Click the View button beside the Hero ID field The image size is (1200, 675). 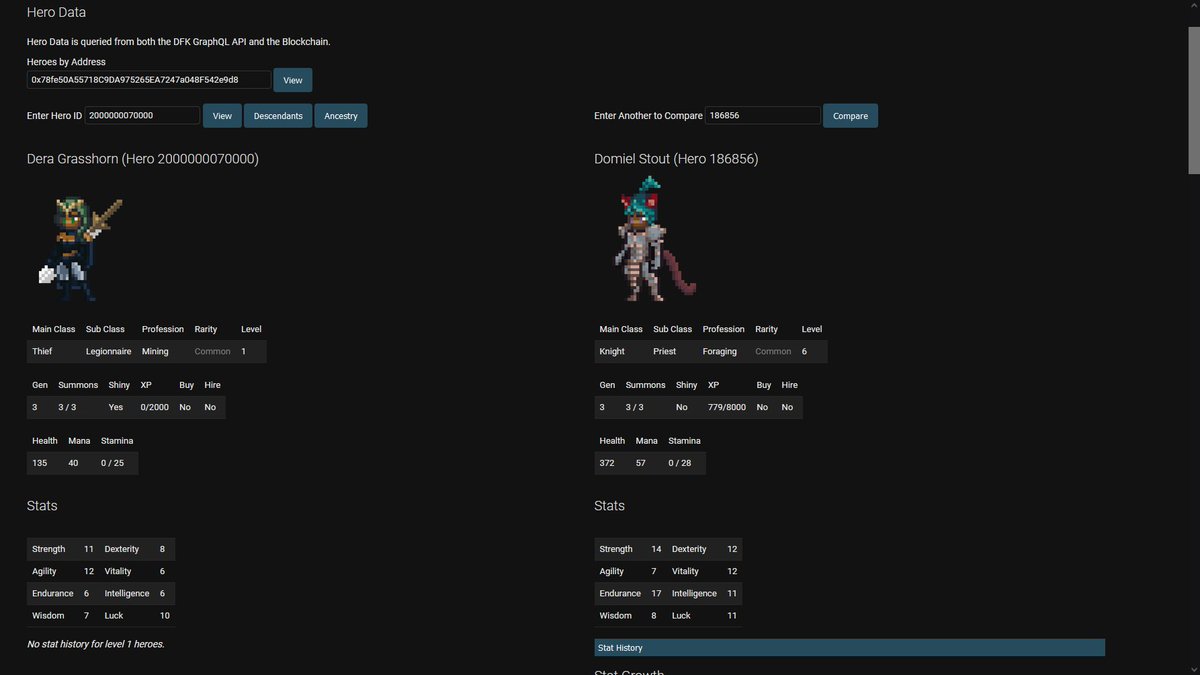click(221, 115)
